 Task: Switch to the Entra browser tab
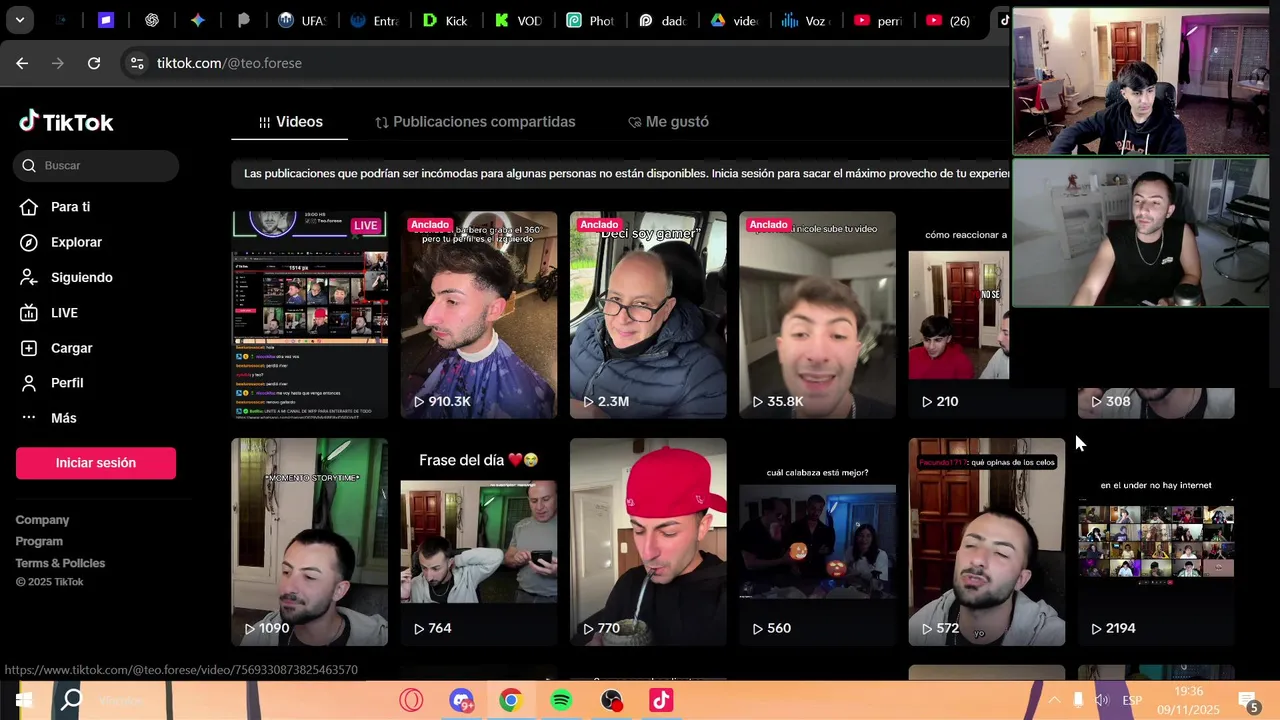point(374,20)
